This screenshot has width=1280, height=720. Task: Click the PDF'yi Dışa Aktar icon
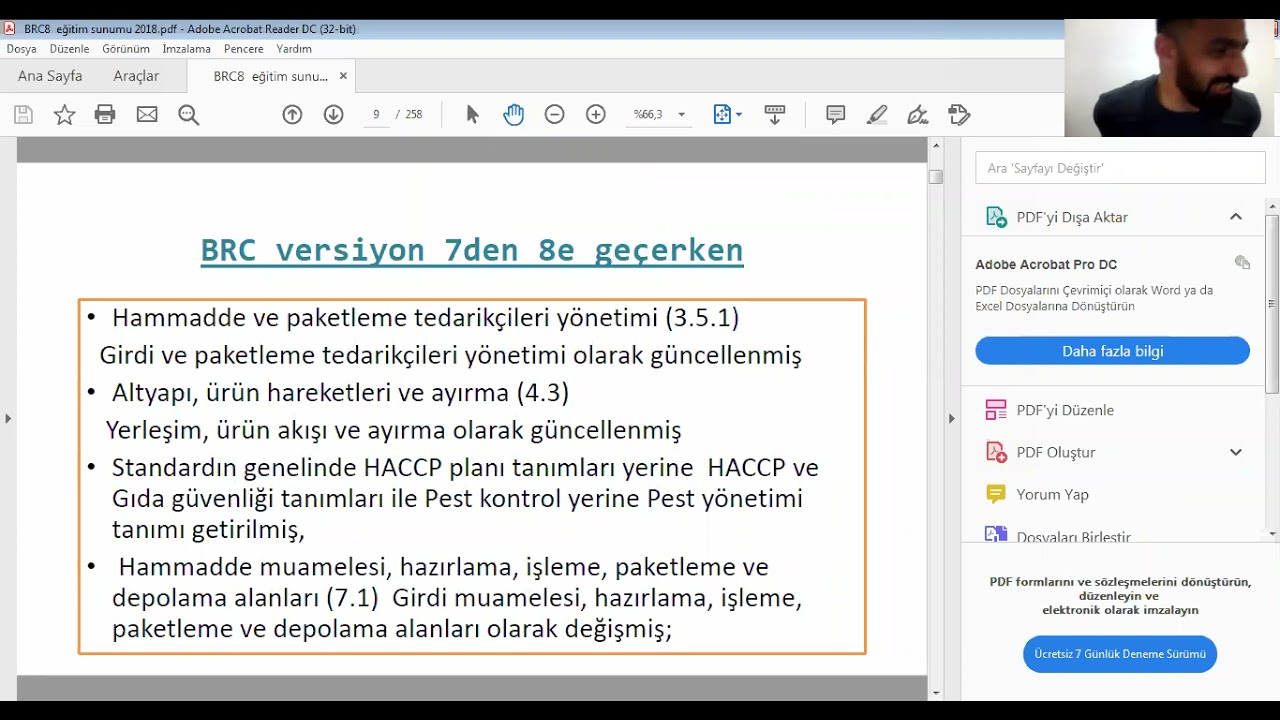click(996, 217)
